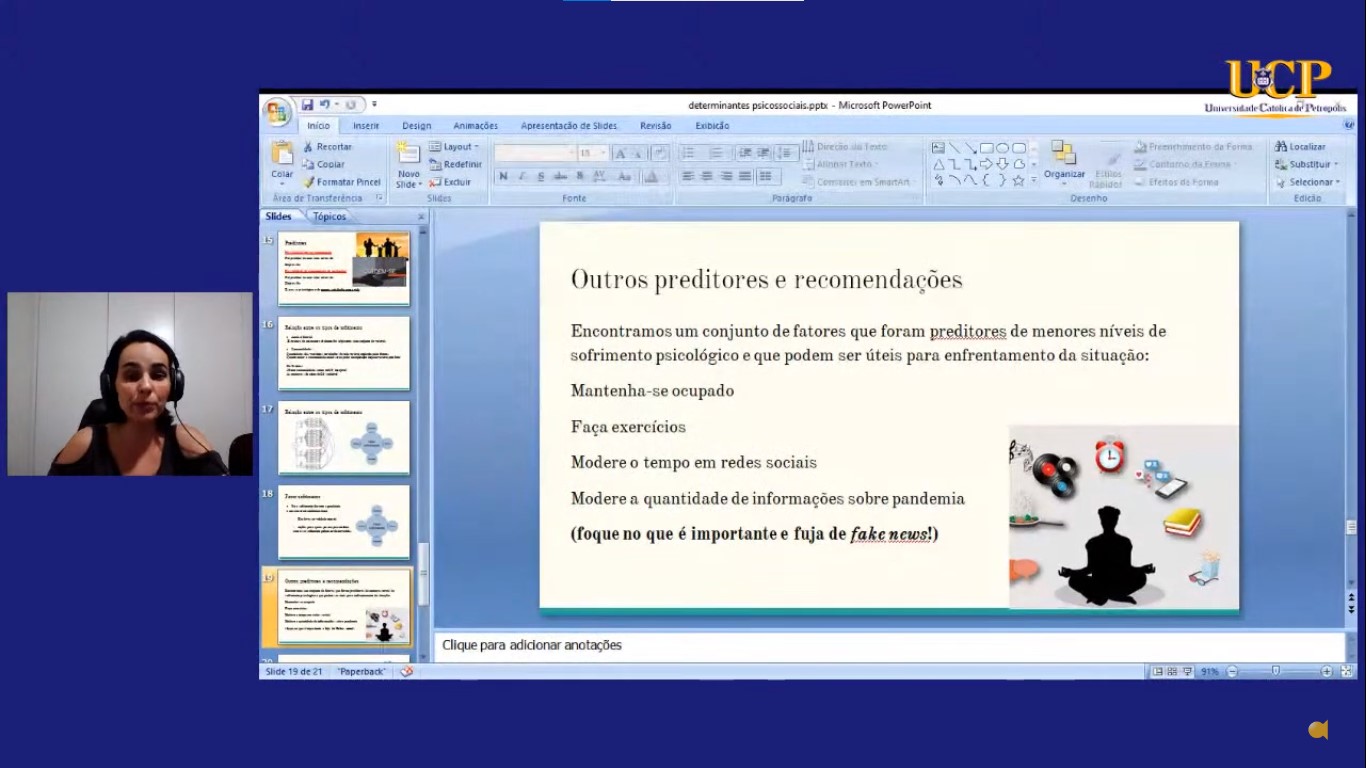Cut selection with Recortar
Screen dimensions: 1366x768
[327, 147]
